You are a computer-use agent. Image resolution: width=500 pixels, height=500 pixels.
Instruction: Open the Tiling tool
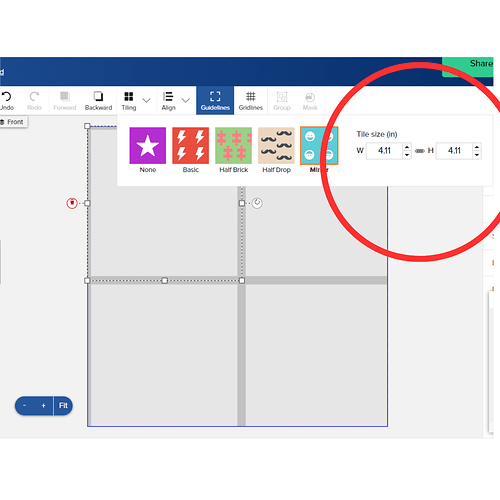129,101
